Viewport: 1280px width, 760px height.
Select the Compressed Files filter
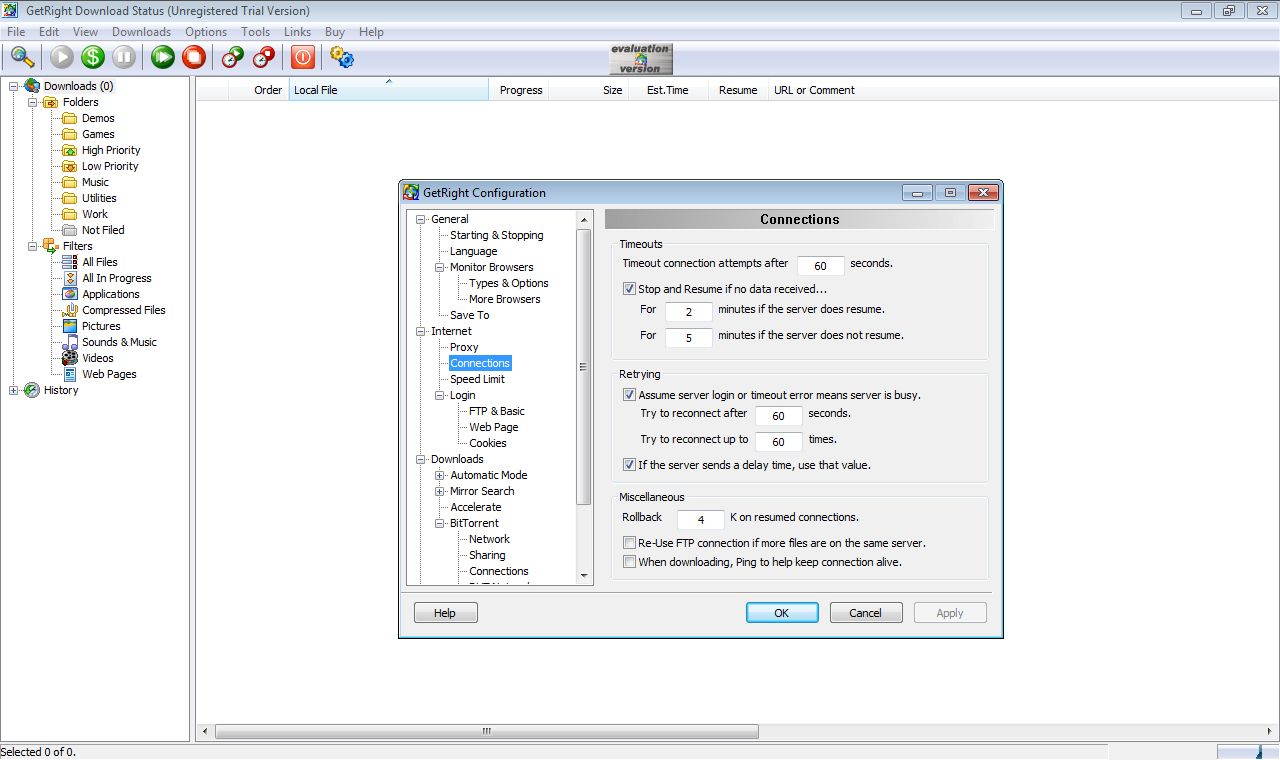[x=124, y=310]
